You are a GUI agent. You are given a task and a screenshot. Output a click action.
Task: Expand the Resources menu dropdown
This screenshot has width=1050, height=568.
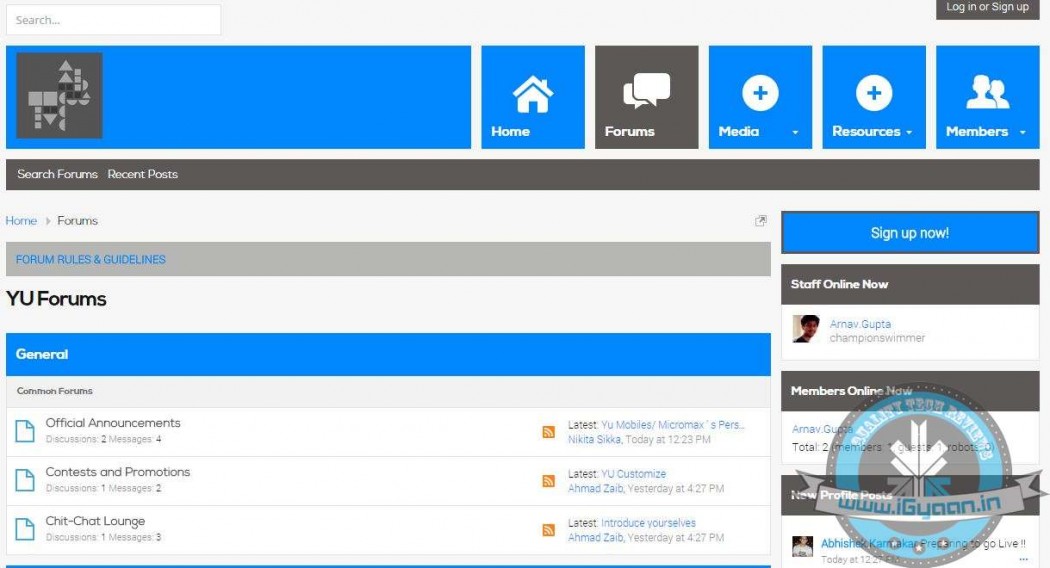pos(909,132)
